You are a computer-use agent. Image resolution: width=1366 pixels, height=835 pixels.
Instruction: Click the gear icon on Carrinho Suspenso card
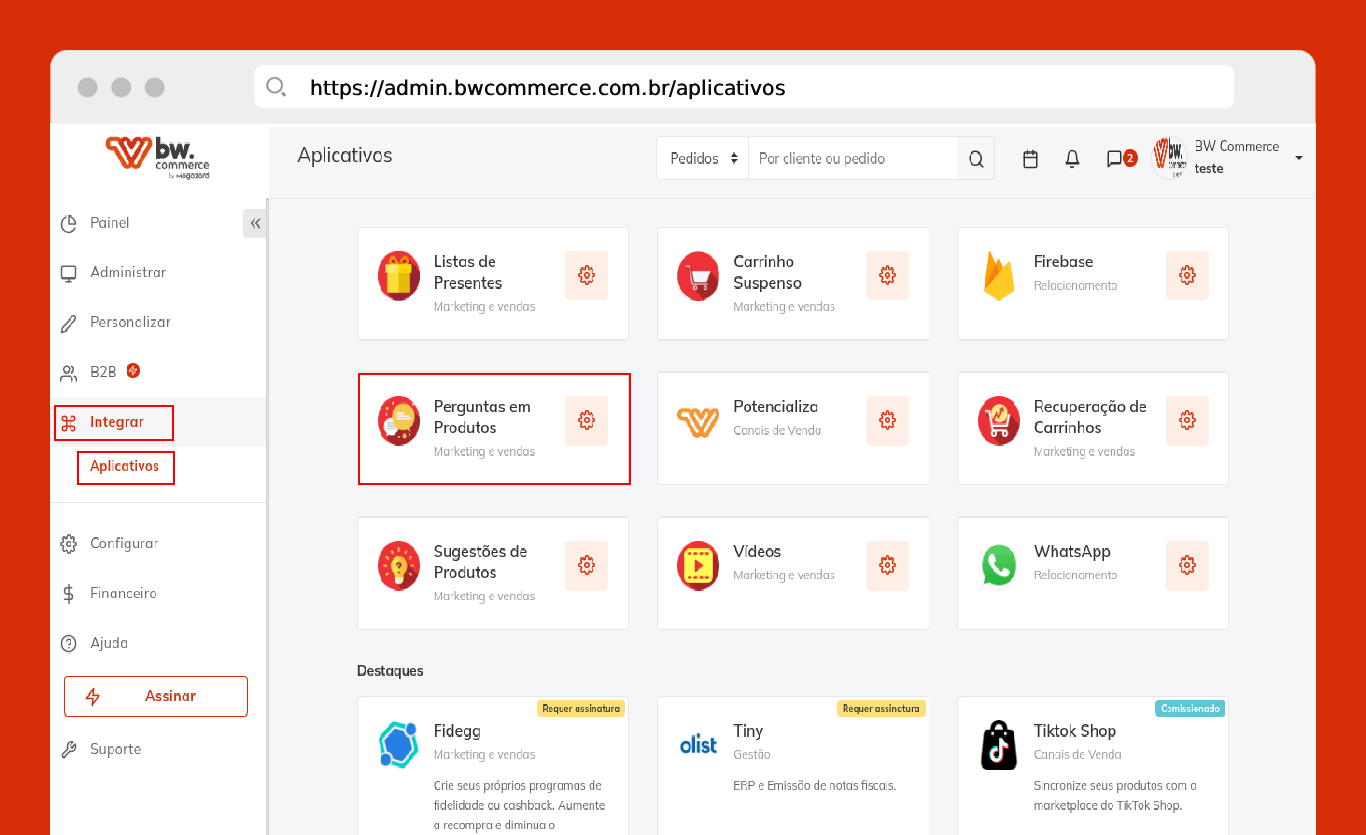pyautogui.click(x=887, y=275)
